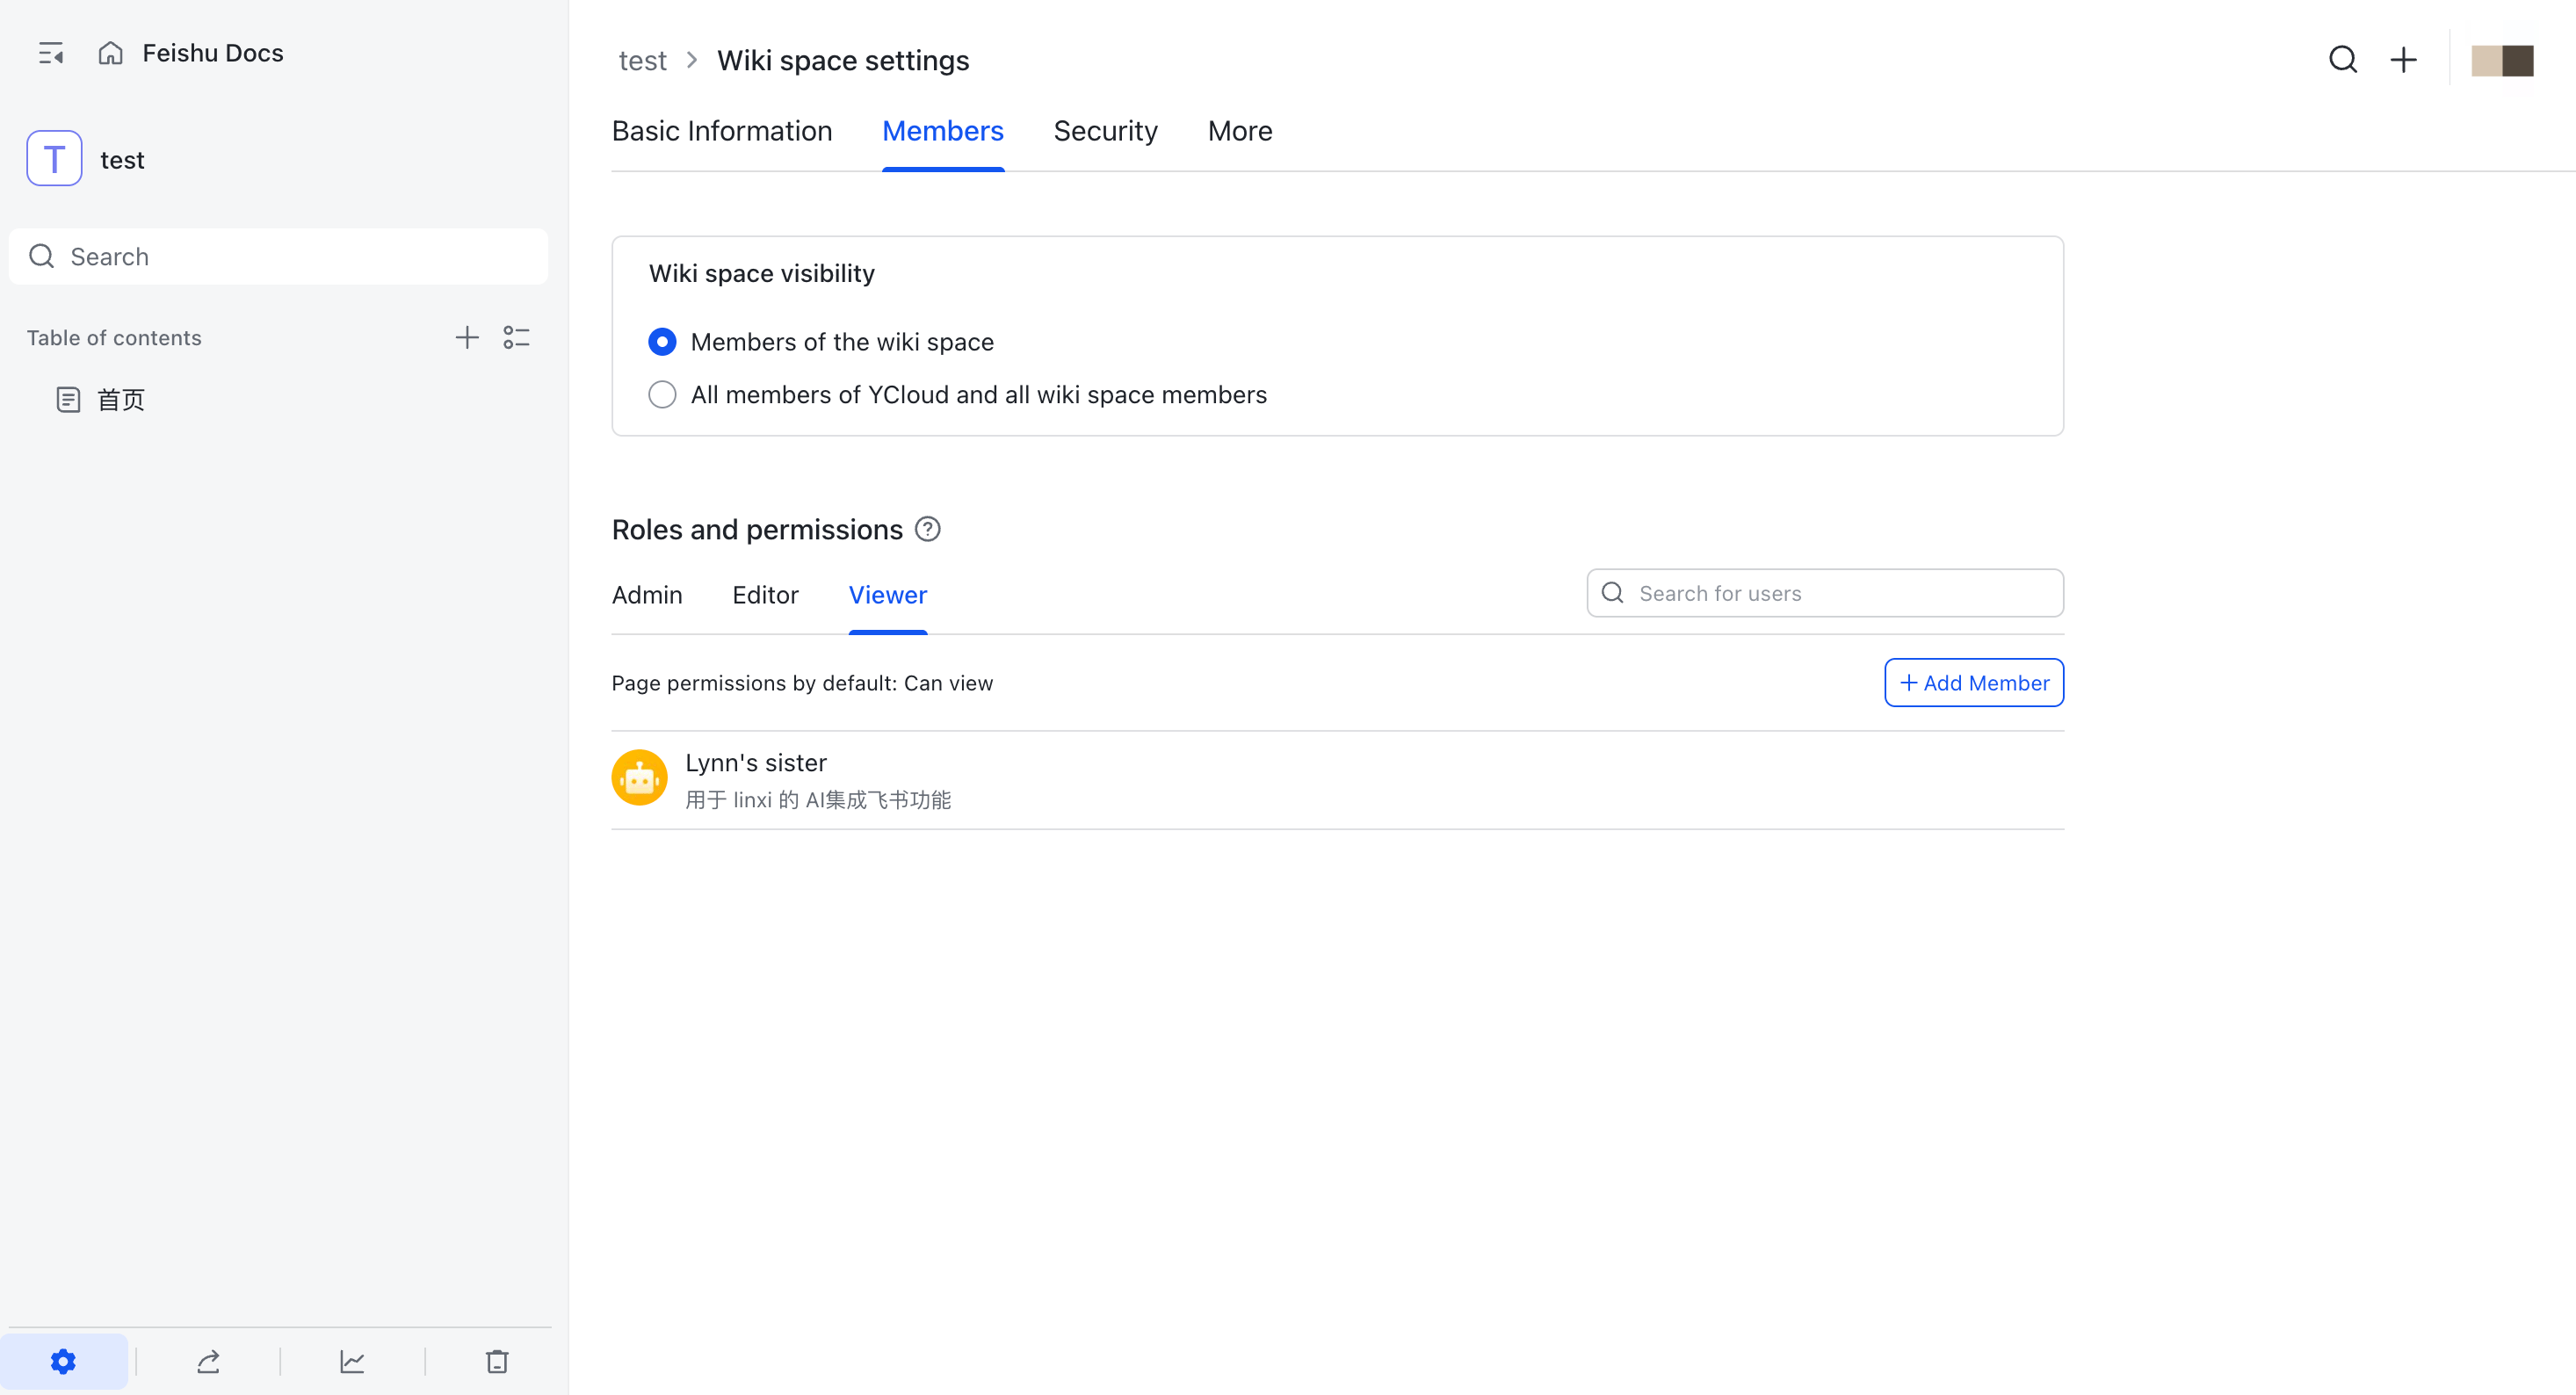The height and width of the screenshot is (1395, 2576).
Task: Show the Admin role tab
Action: pos(647,595)
